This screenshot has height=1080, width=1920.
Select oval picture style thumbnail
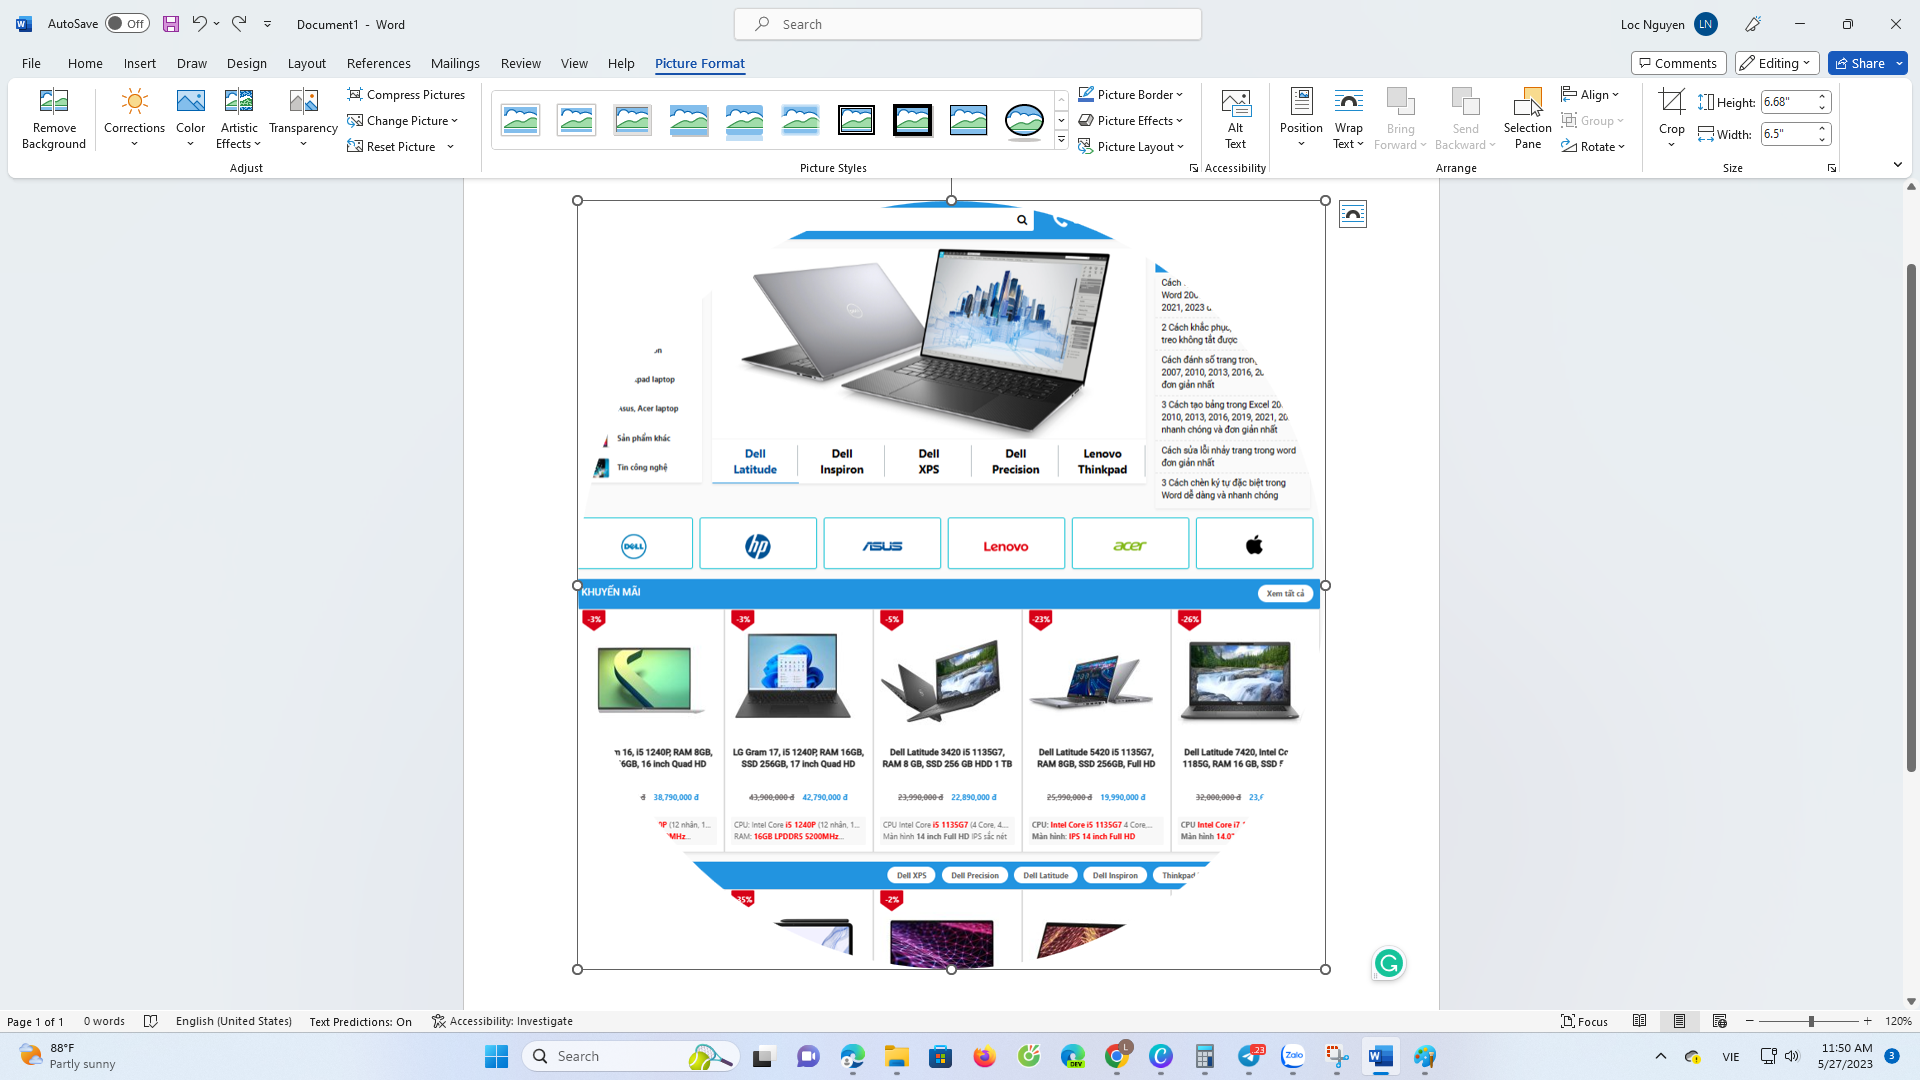1024,120
